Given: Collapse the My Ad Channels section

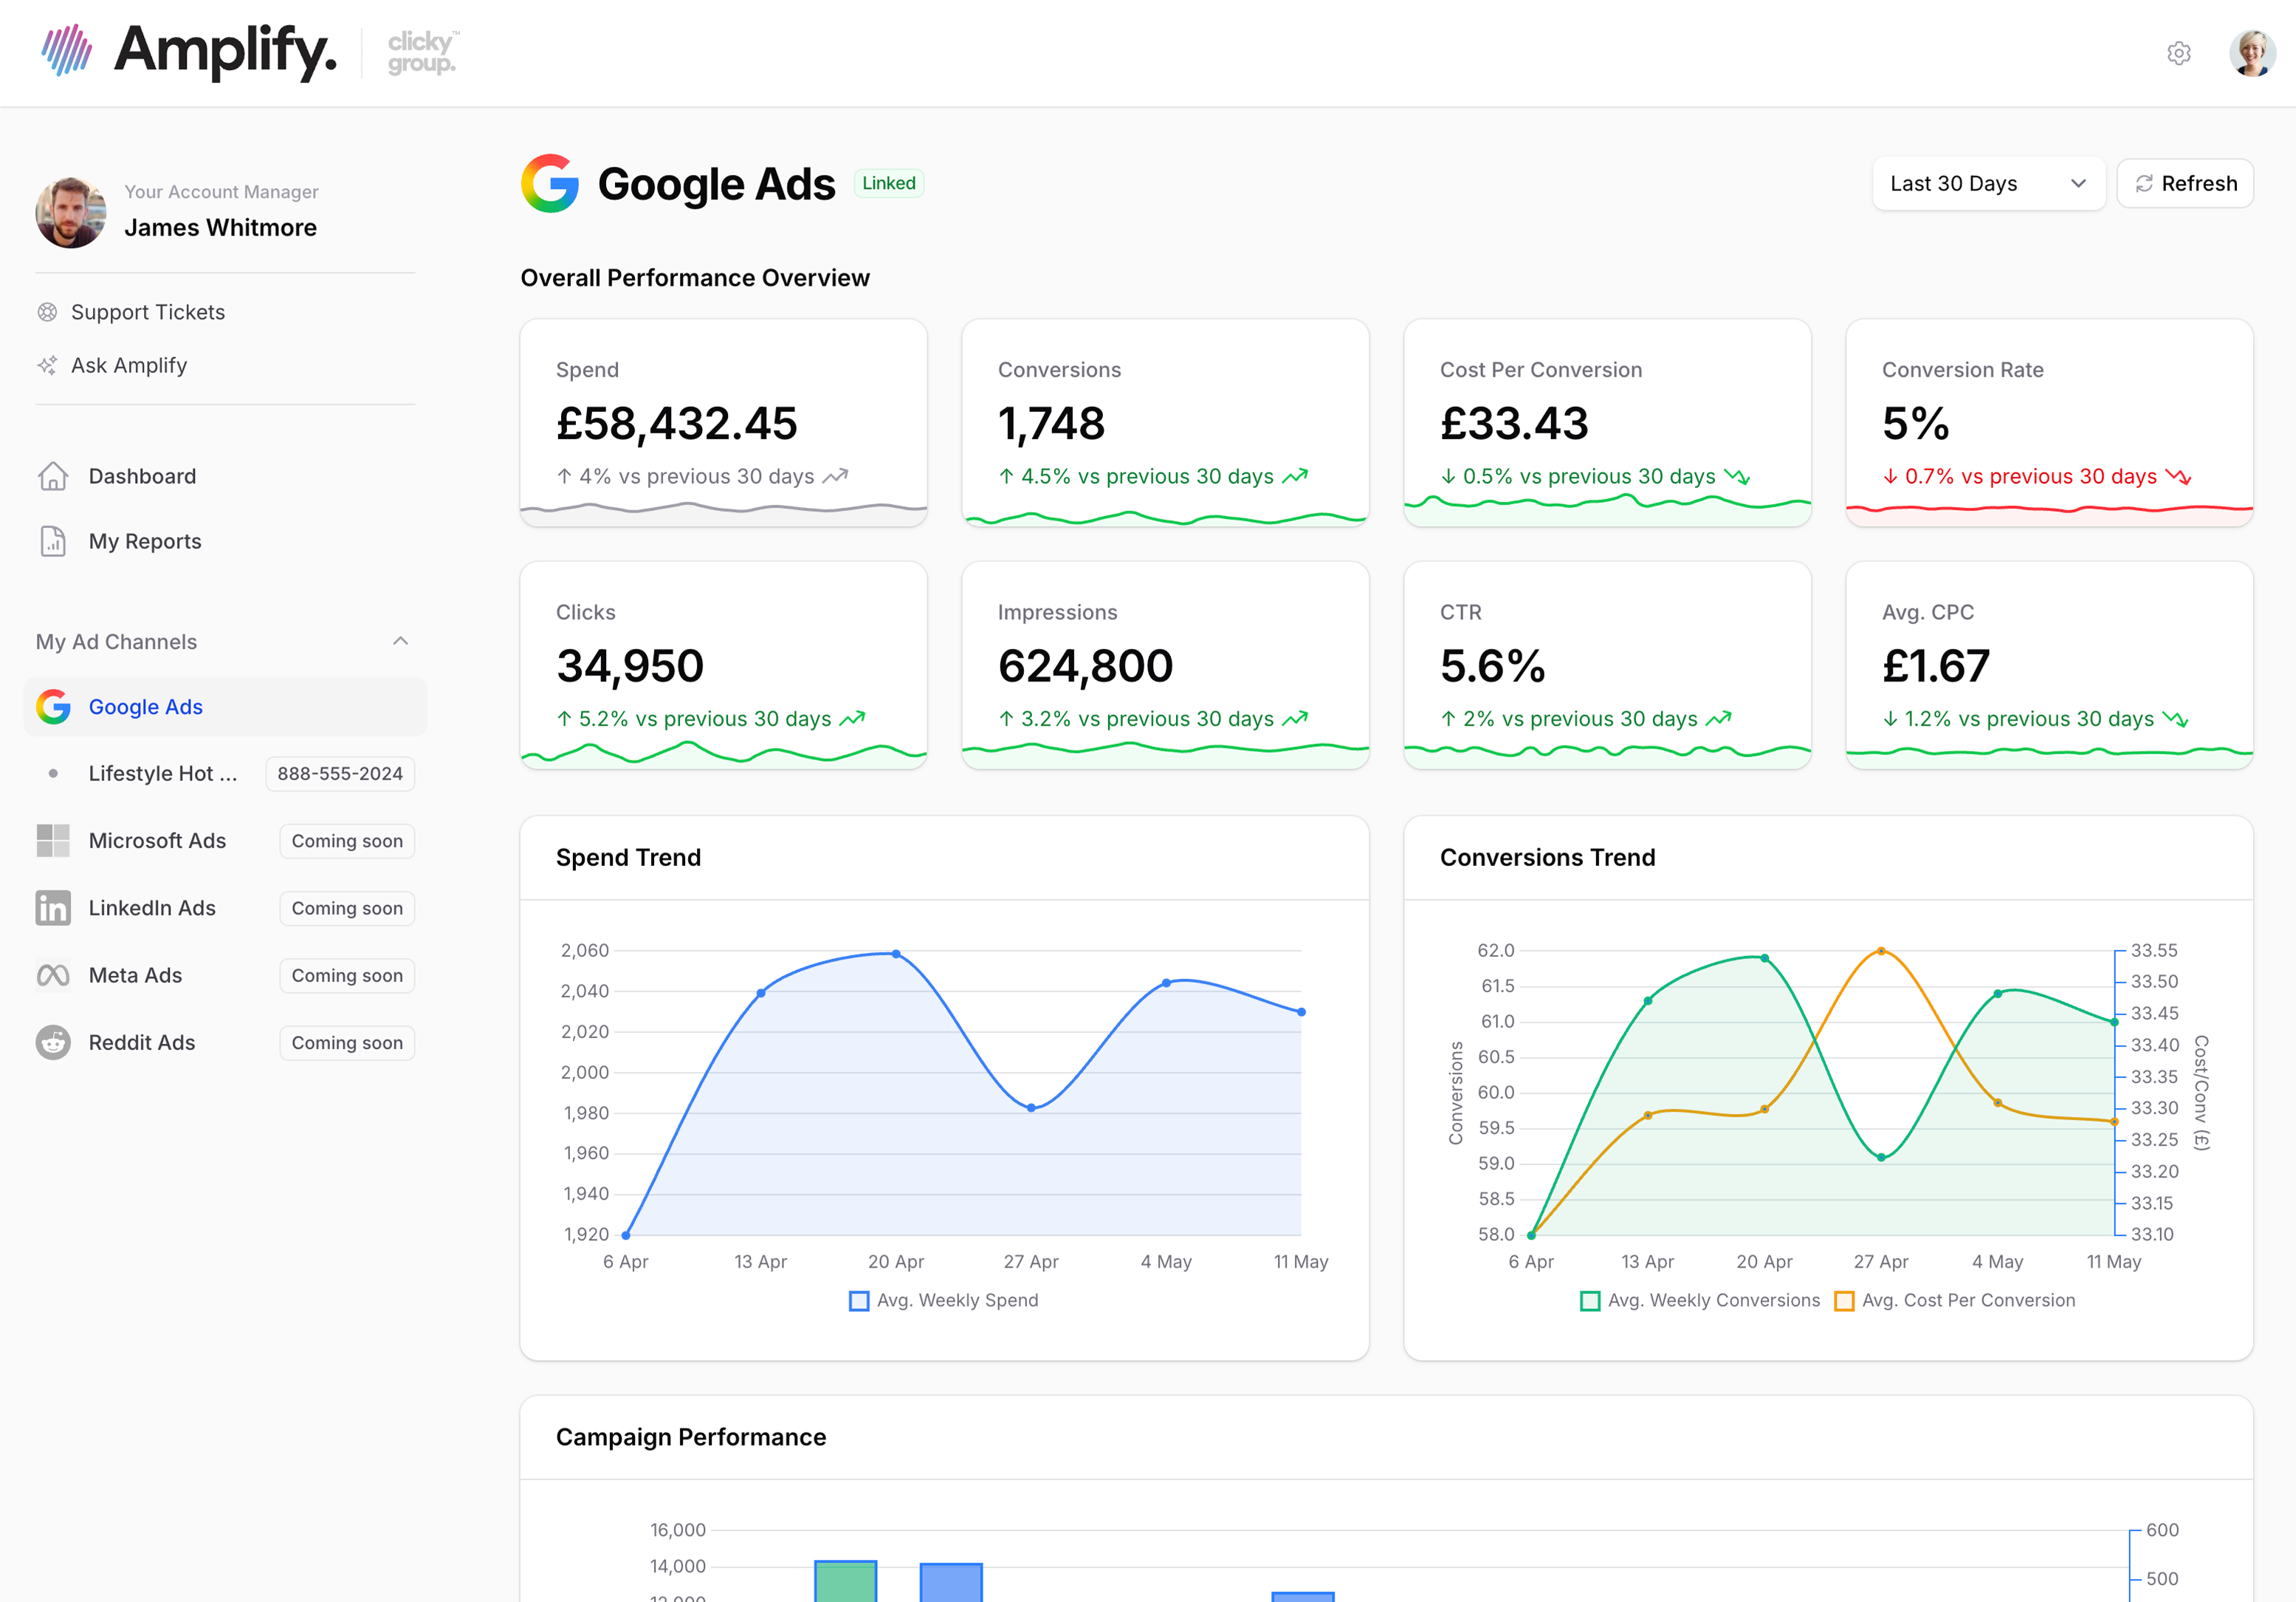Looking at the screenshot, I should (400, 641).
